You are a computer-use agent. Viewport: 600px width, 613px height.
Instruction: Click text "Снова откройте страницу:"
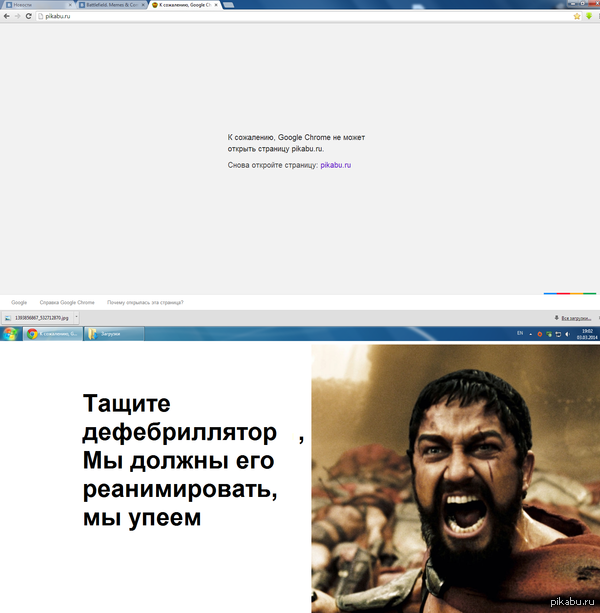[273, 165]
